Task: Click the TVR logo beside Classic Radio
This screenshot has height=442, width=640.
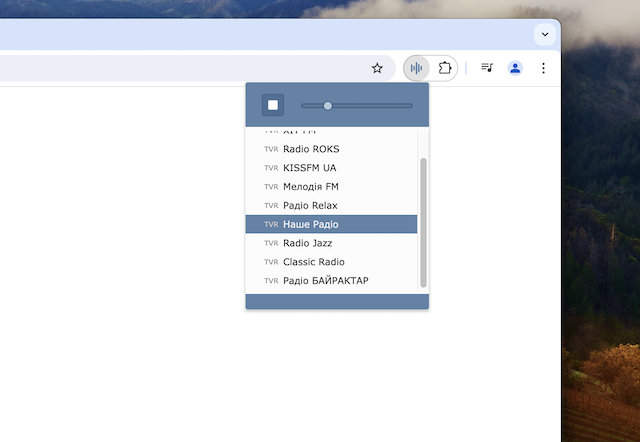Action: (271, 262)
